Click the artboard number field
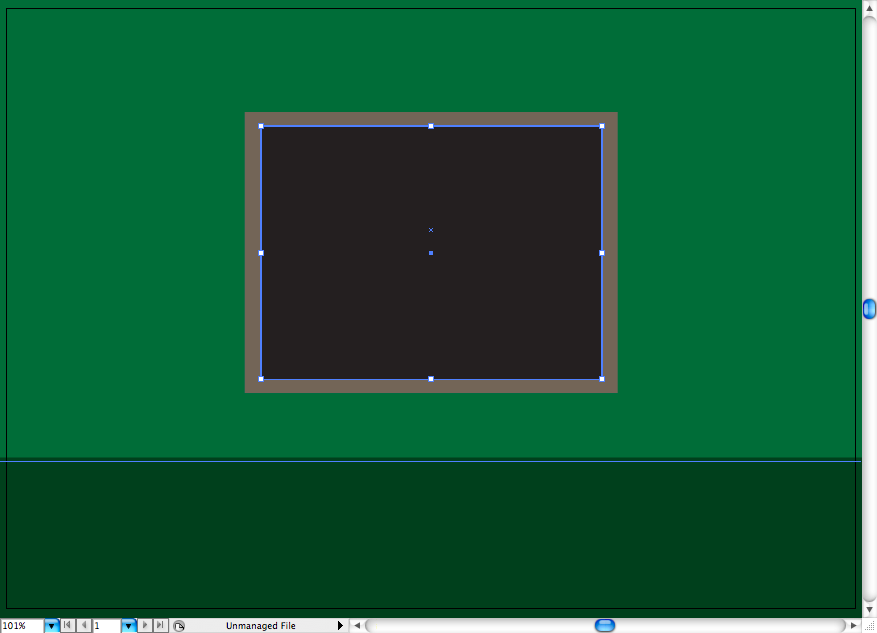 tap(106, 626)
